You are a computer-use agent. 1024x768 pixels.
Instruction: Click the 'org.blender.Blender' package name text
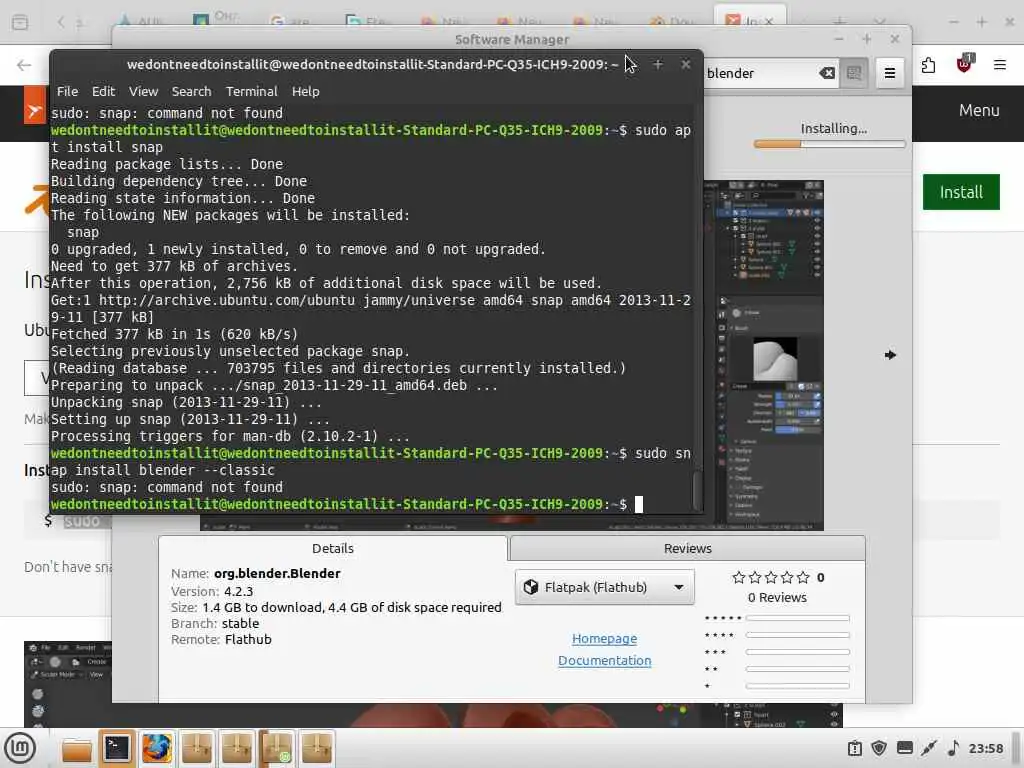[277, 573]
